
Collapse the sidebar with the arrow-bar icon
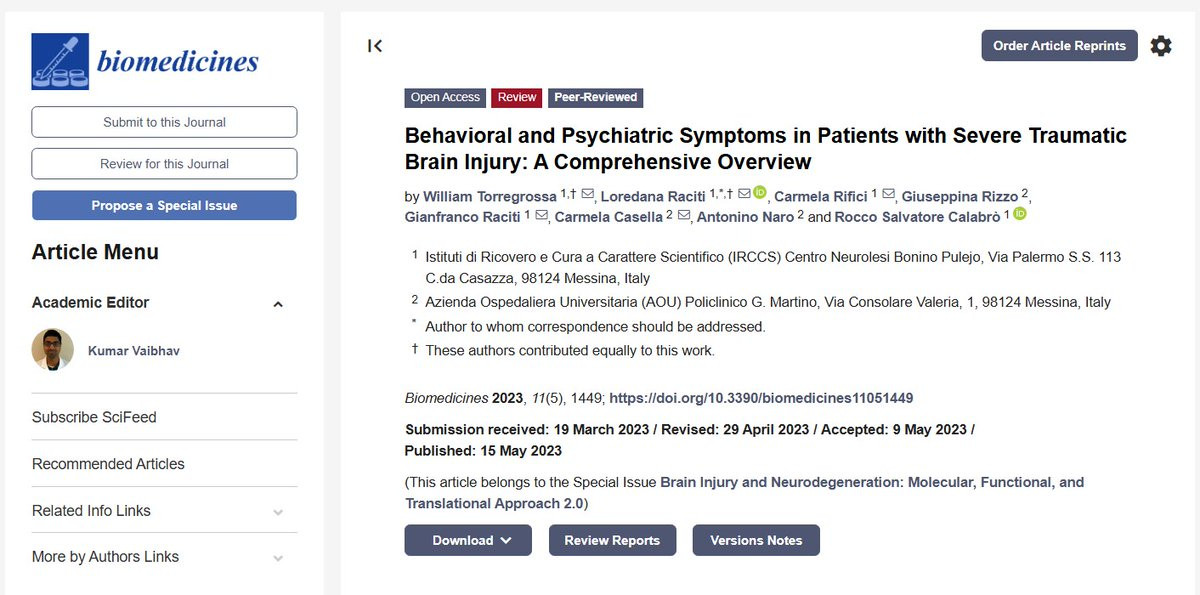coord(375,45)
